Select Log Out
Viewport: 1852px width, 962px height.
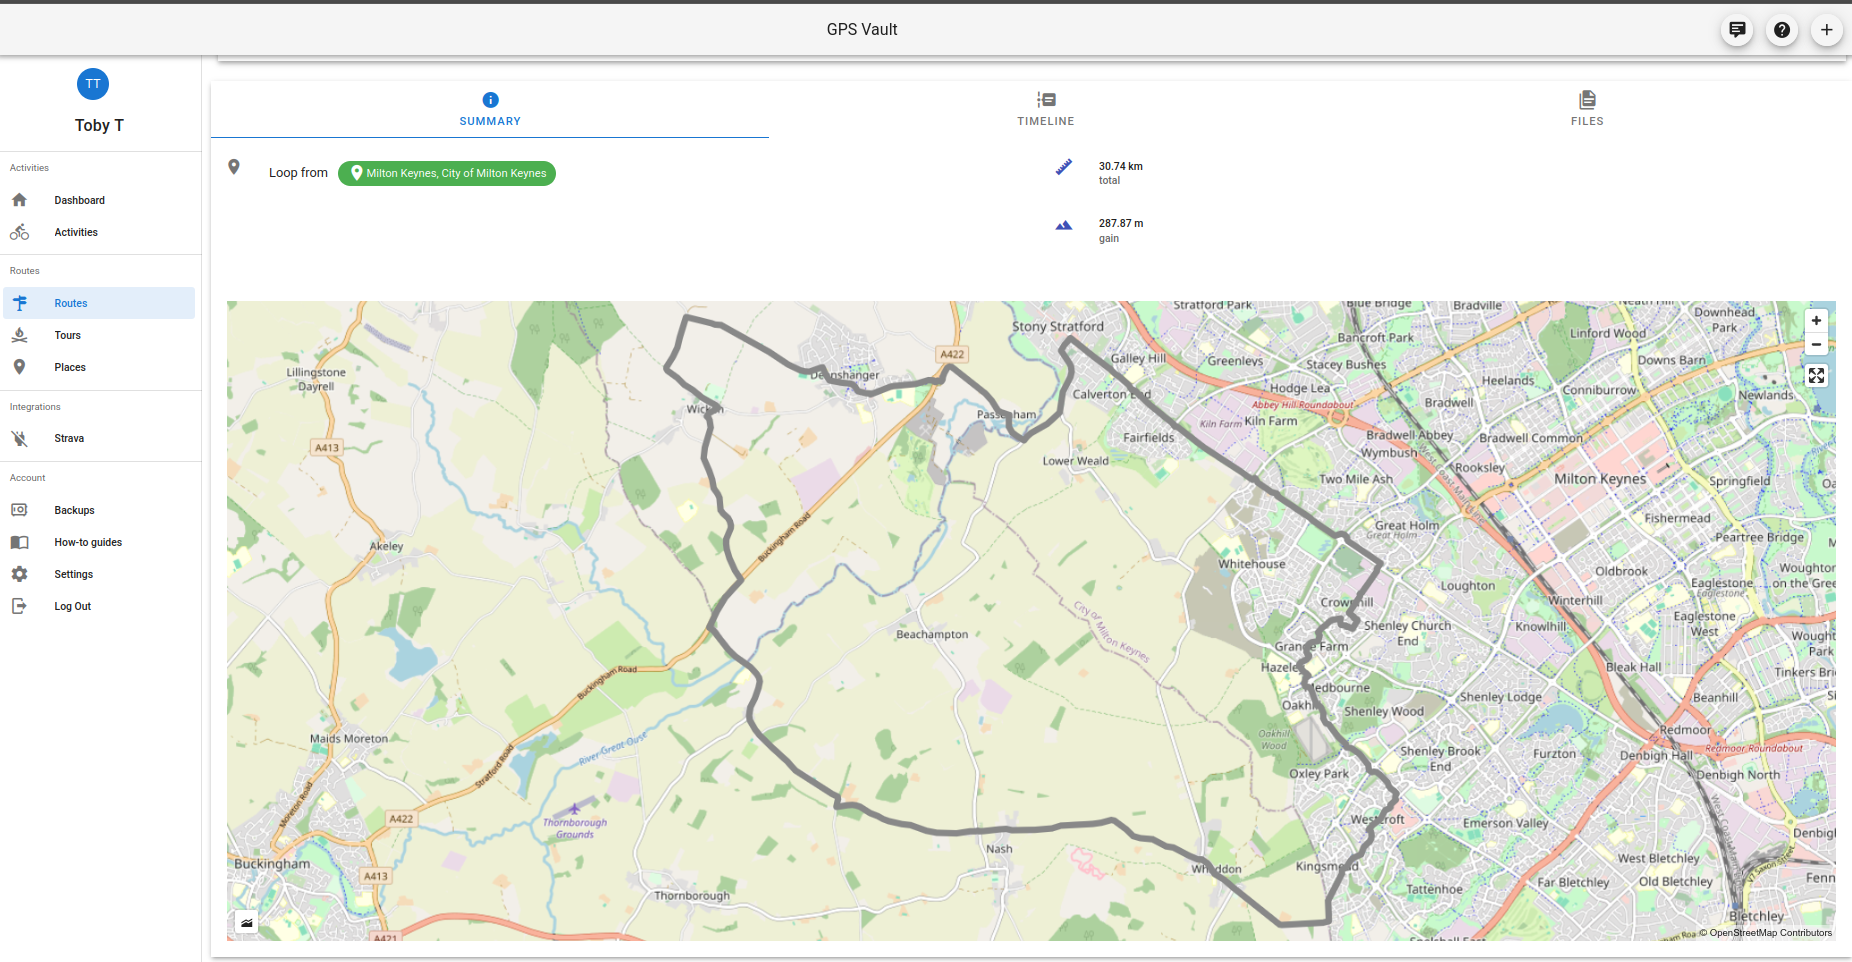point(99,606)
